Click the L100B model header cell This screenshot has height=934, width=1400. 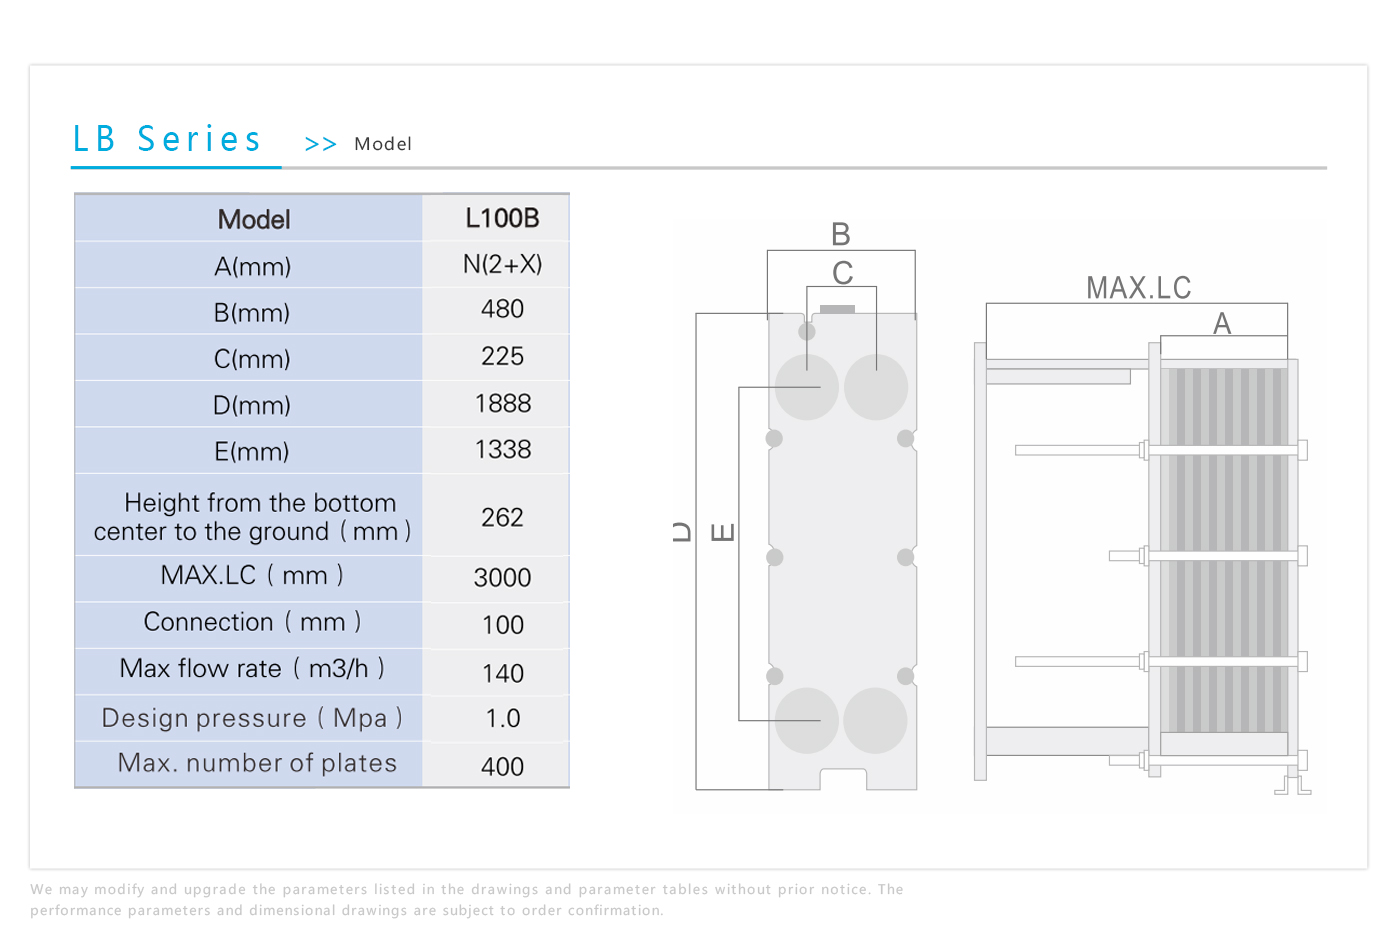click(502, 218)
